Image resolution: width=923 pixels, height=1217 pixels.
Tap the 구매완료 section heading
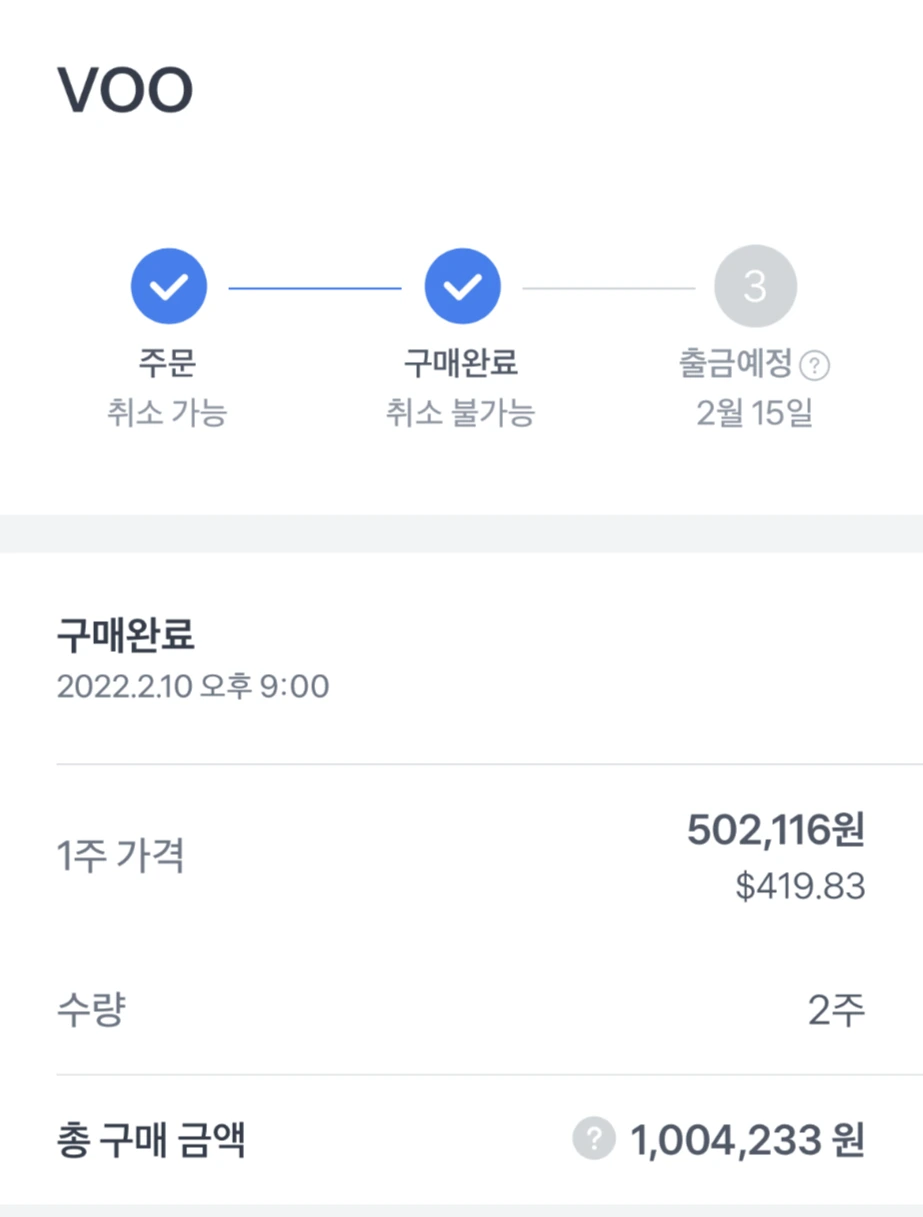126,634
